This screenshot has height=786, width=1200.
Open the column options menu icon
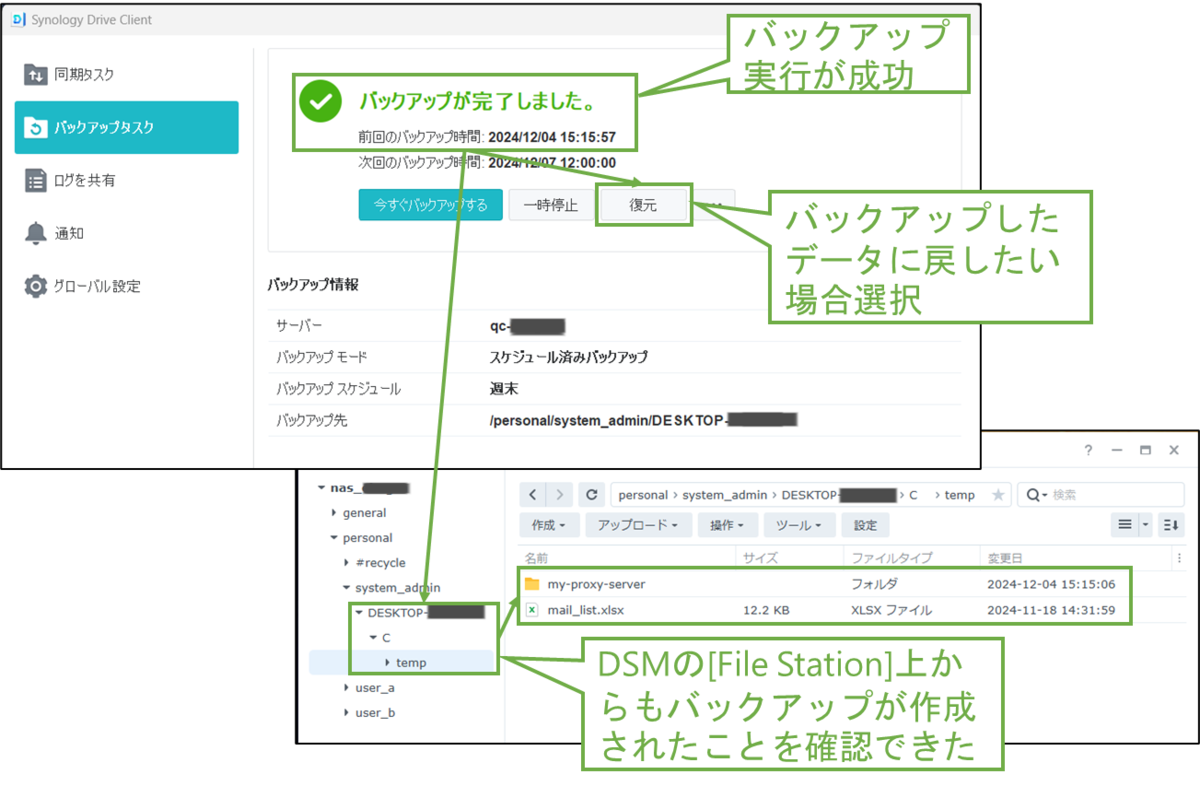tap(1180, 558)
